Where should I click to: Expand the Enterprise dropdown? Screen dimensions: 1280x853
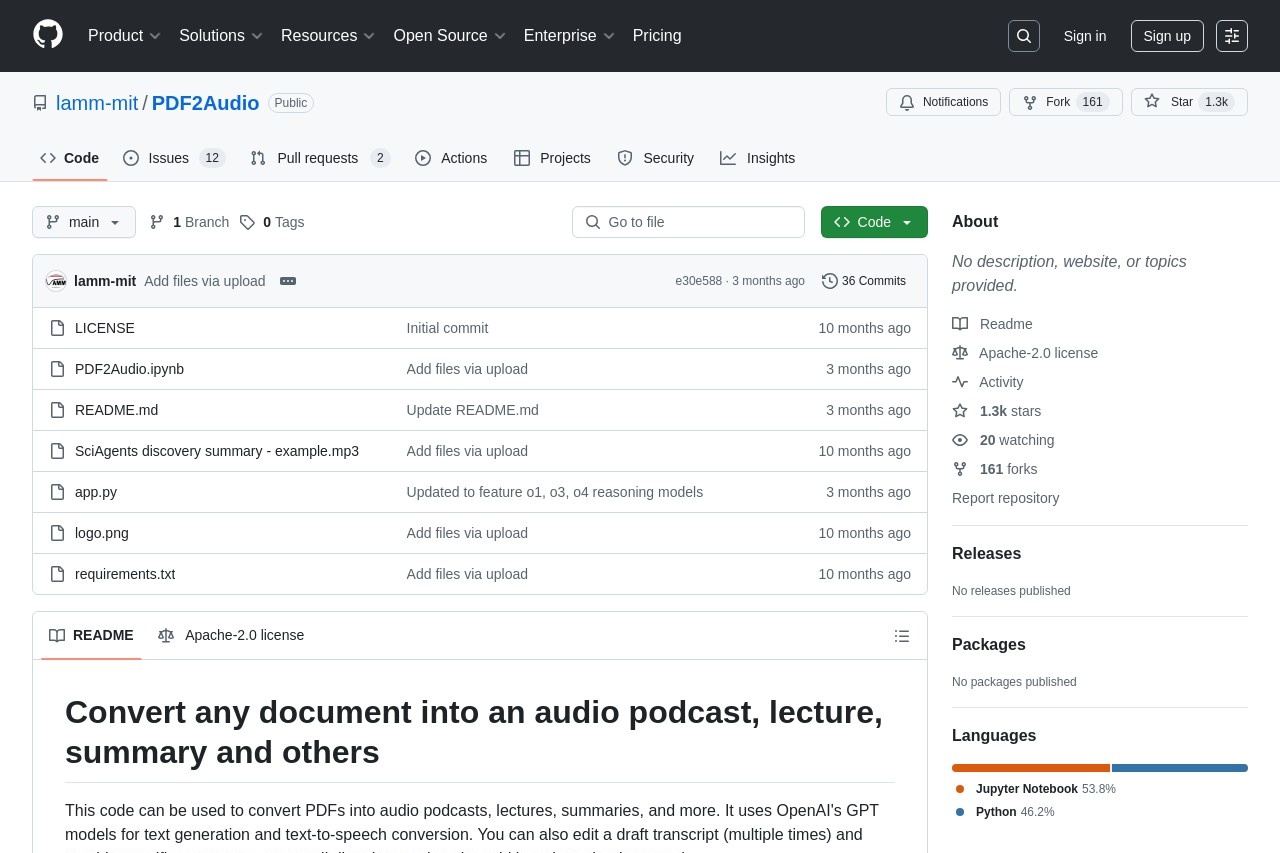569,36
